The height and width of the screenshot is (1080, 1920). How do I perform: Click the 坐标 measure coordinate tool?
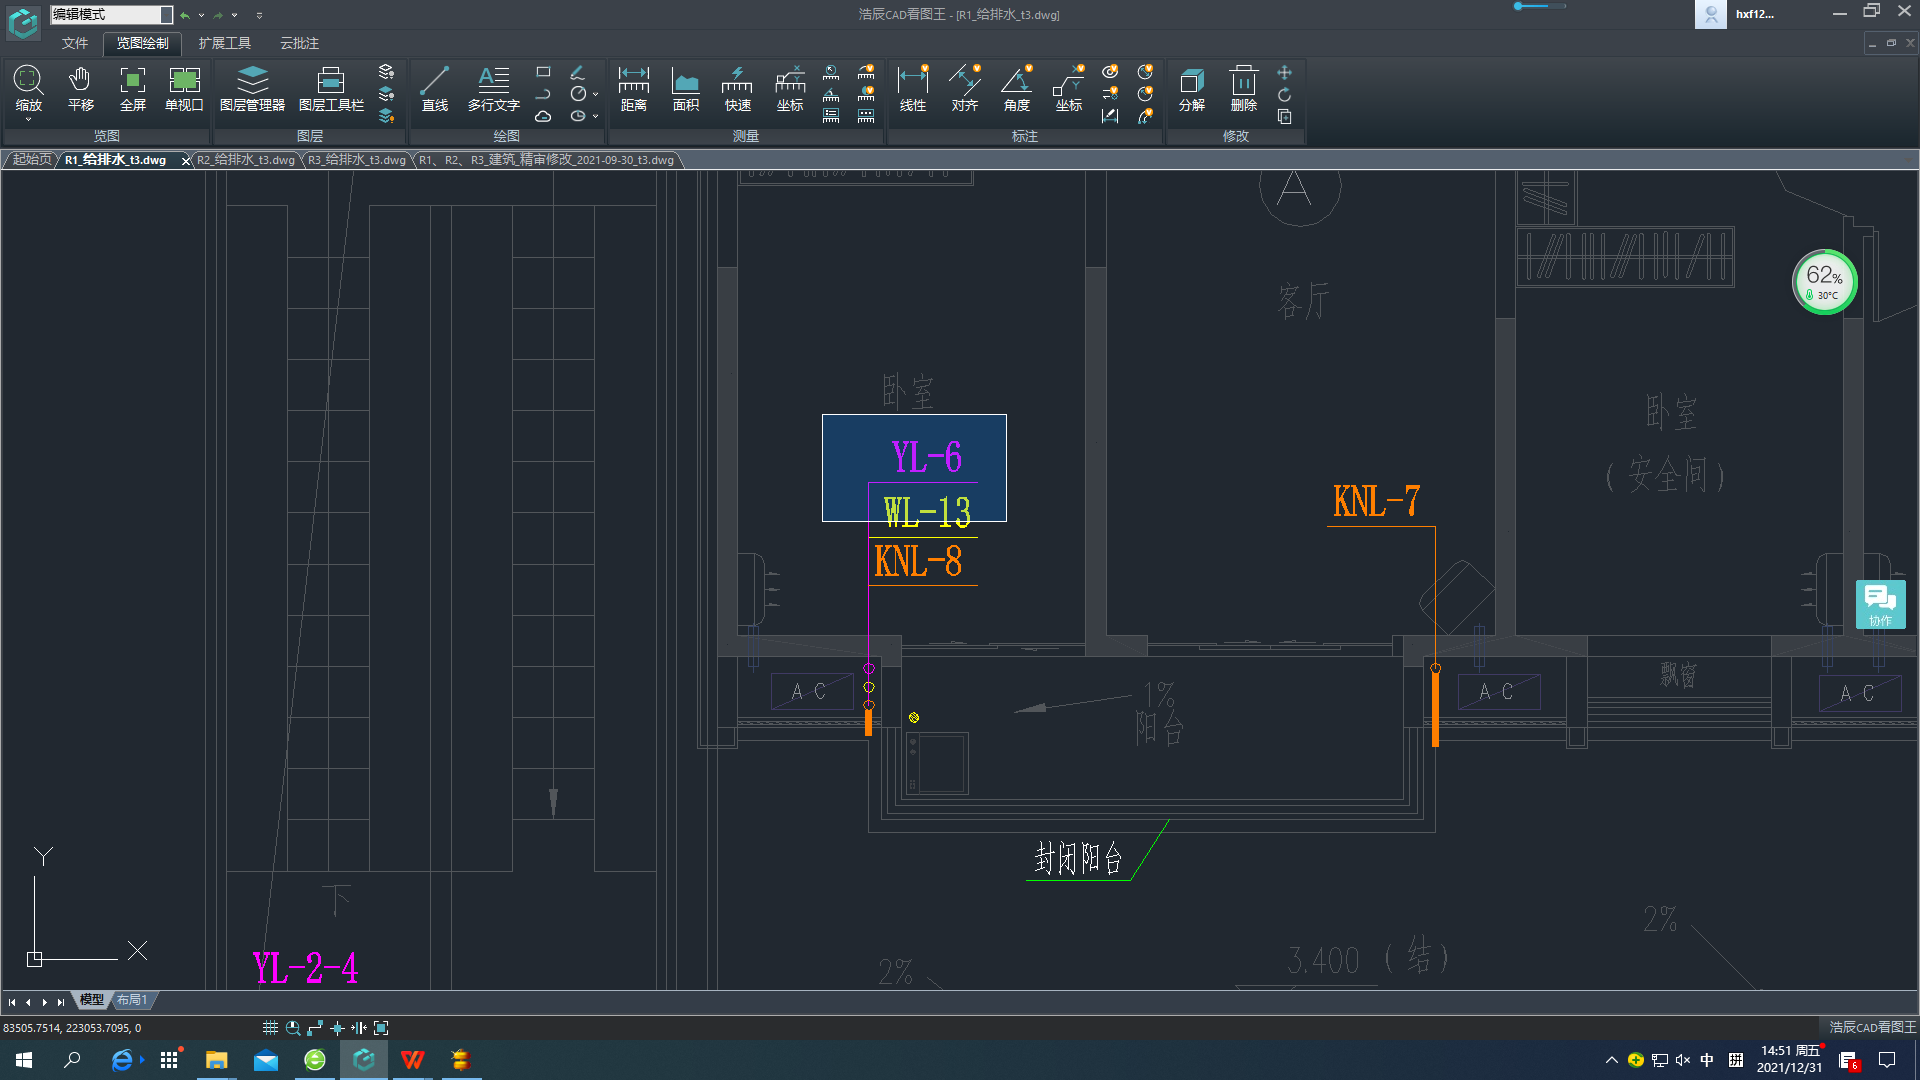tap(790, 88)
